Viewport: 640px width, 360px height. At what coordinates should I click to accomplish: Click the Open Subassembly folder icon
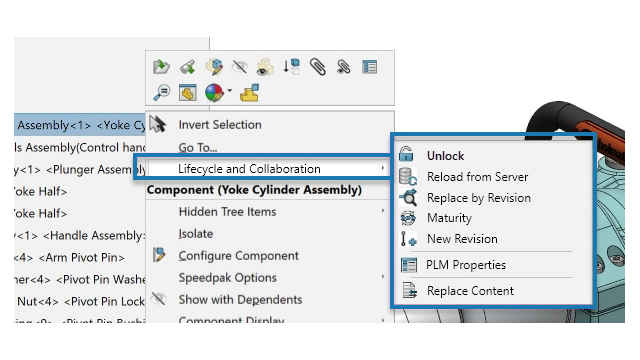coord(161,67)
